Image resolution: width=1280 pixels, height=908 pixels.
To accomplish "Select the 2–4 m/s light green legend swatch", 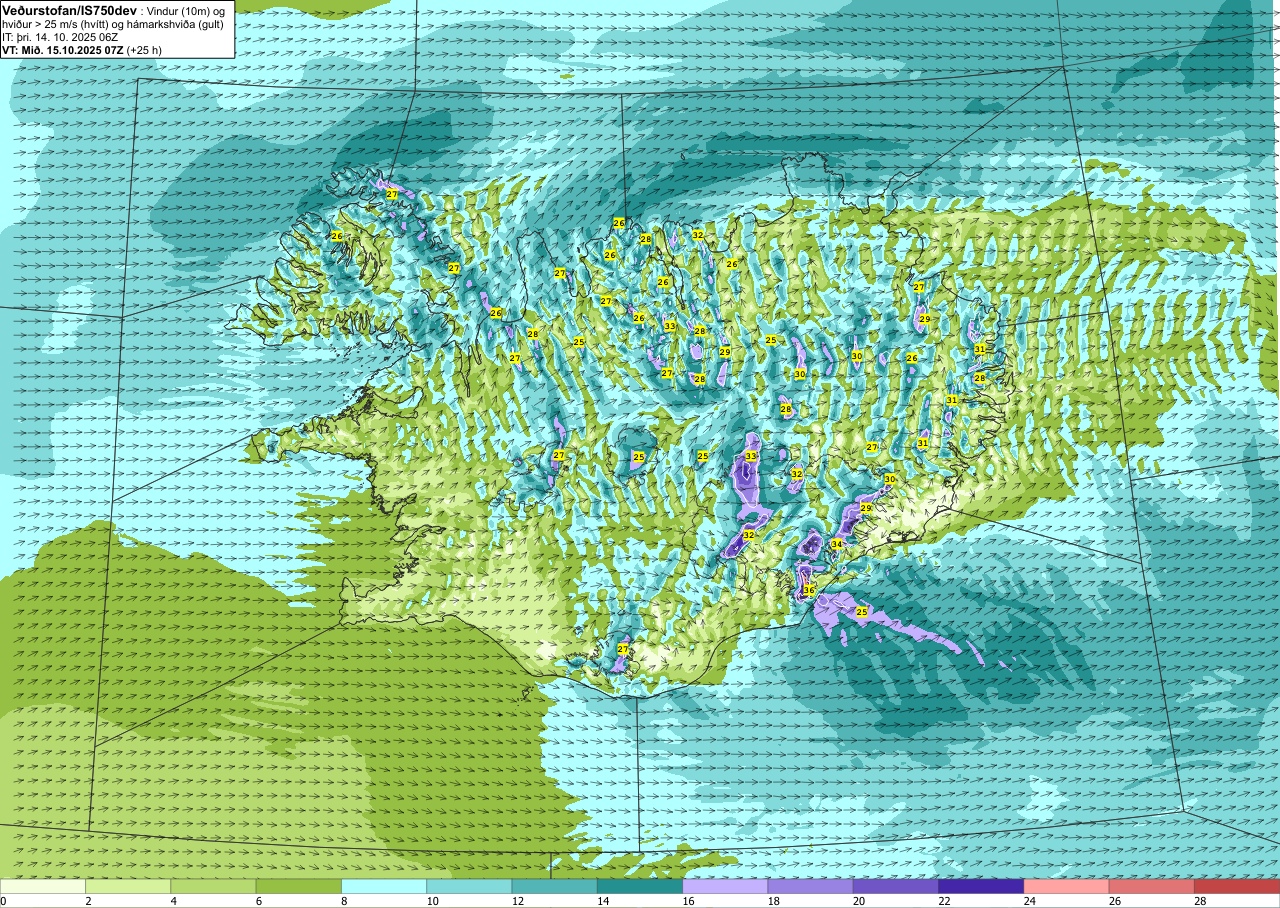I will pos(128,886).
